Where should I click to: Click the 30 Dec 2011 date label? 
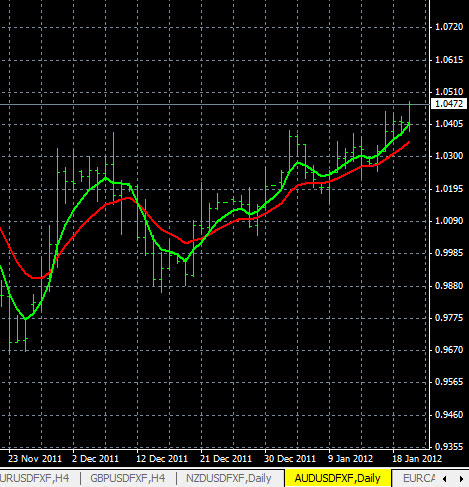(290, 459)
